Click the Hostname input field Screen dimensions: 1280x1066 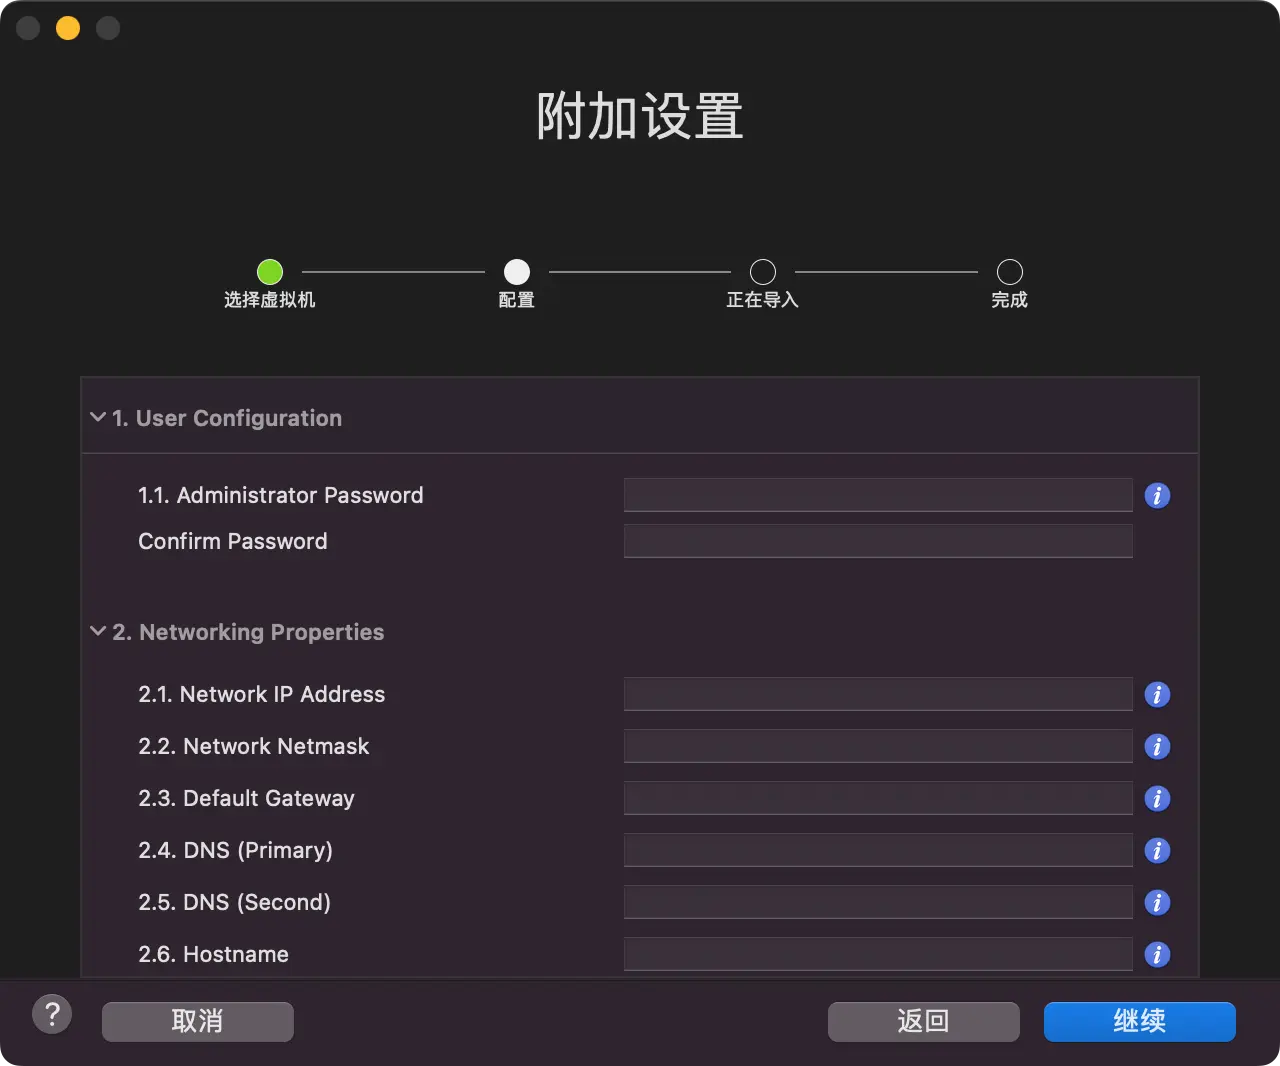click(x=877, y=954)
